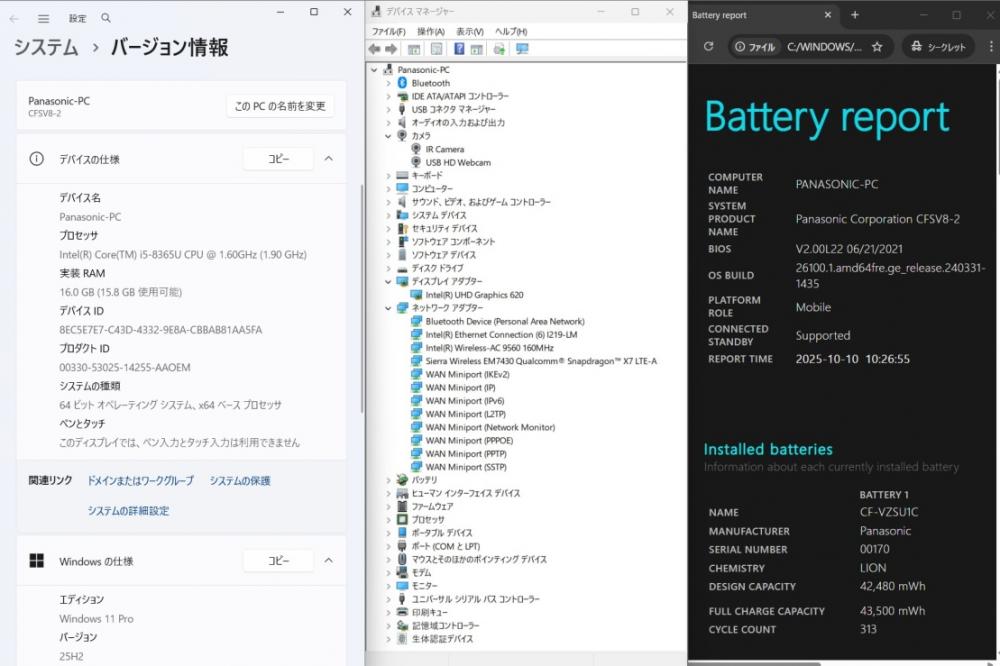
Task: Copy device specs with コピー button
Action: (278, 159)
